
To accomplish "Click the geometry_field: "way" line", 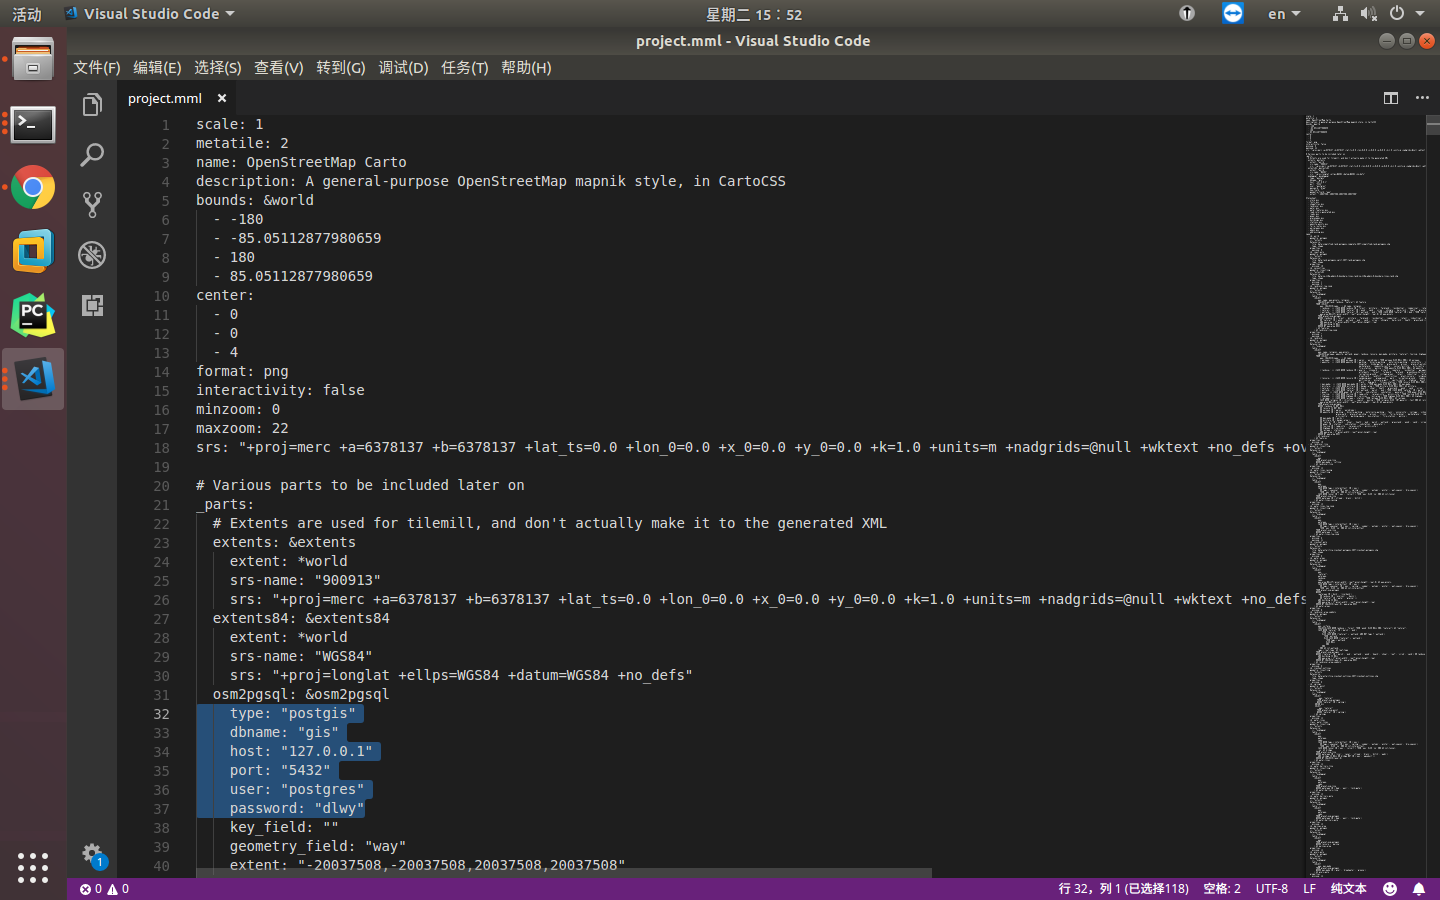I will tap(318, 846).
